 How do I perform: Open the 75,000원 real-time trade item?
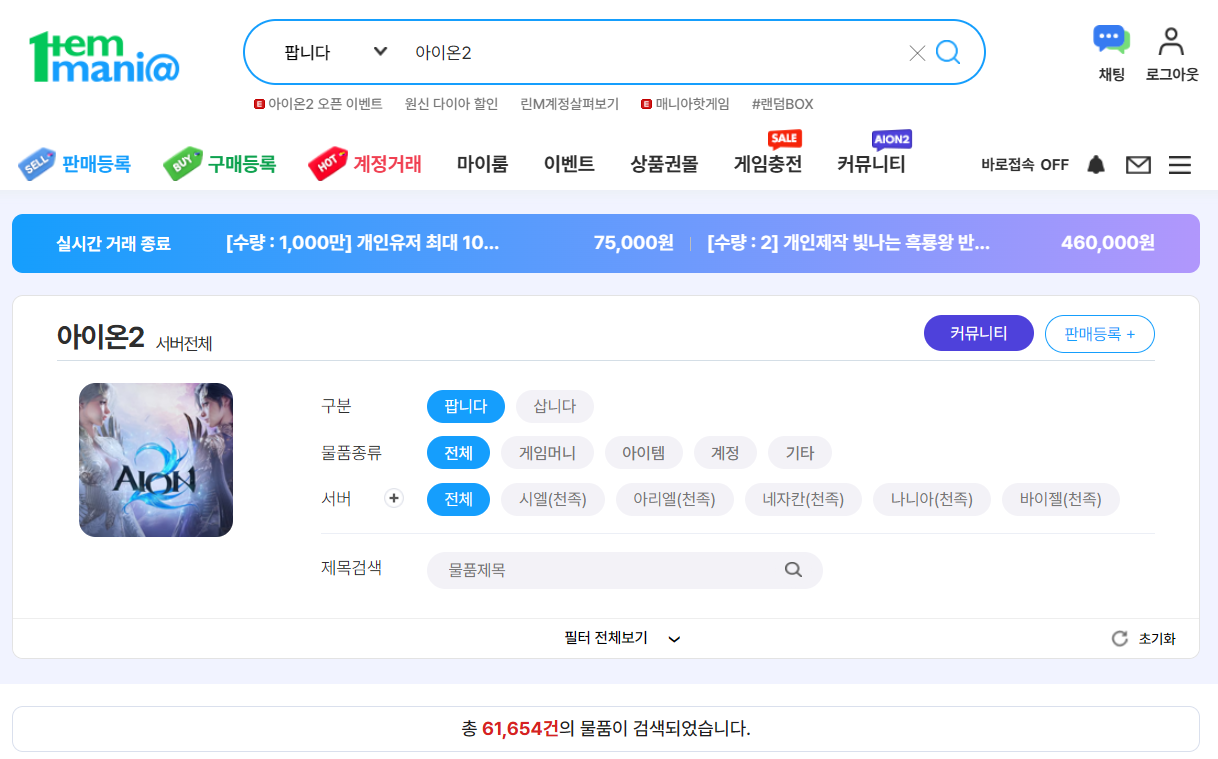(x=450, y=243)
